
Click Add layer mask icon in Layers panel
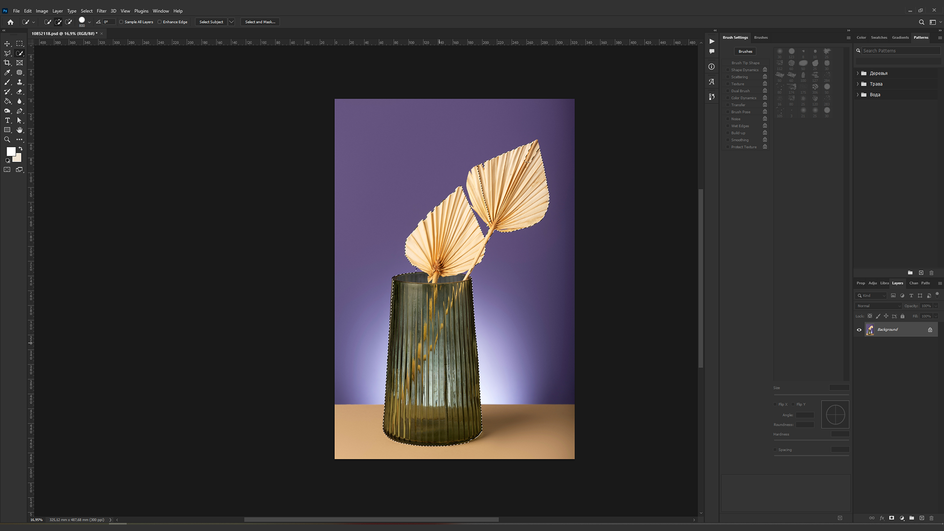pos(892,518)
